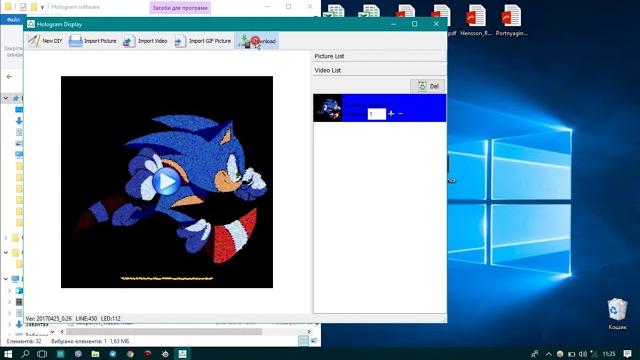Expand the Video List section
The image size is (640, 360).
point(380,70)
